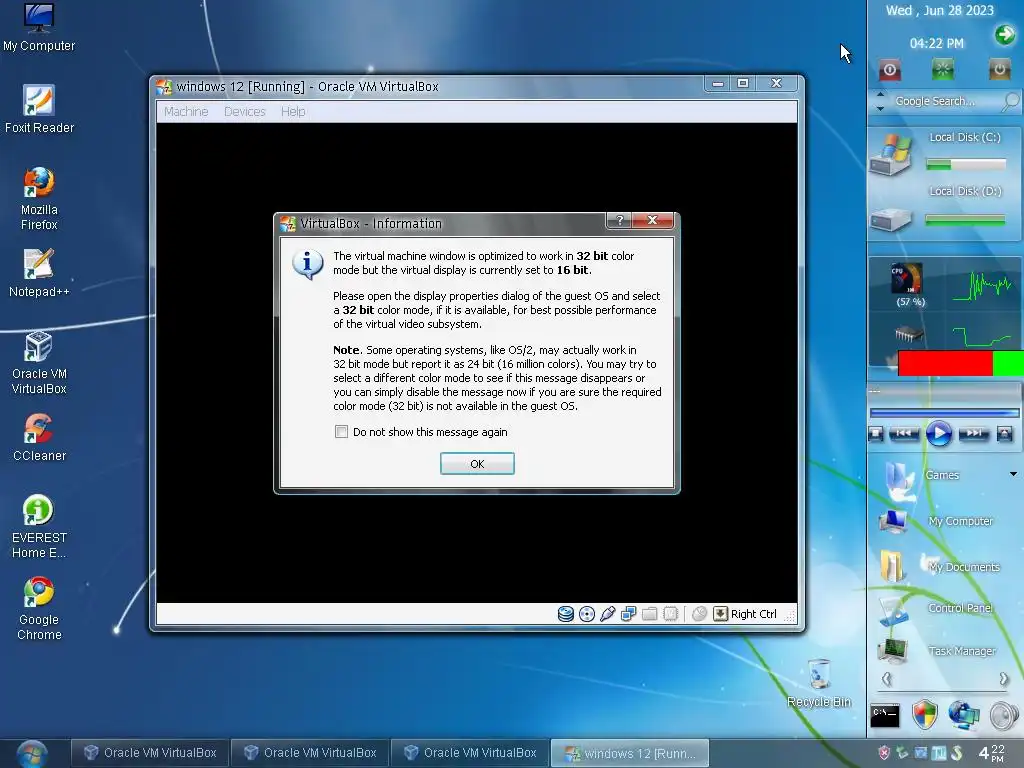Open the Machine menu

pos(186,112)
